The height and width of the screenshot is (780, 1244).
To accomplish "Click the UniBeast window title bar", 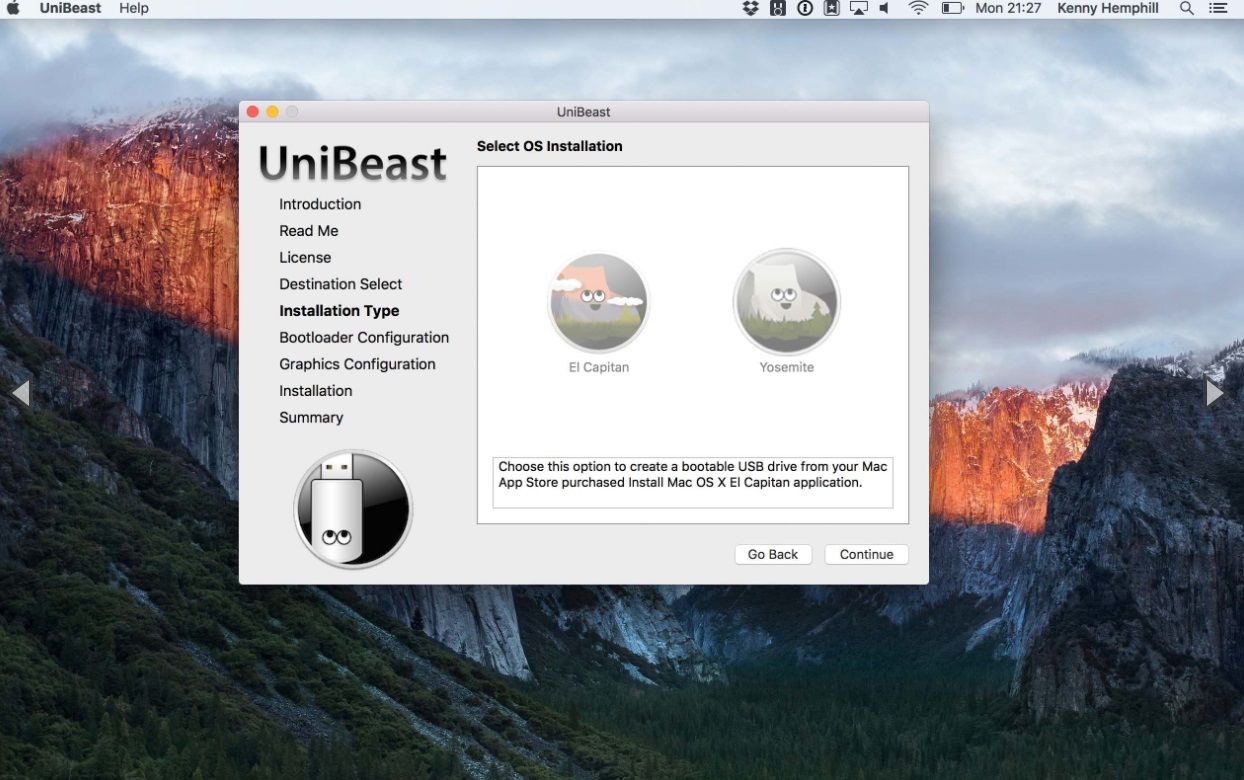I will coord(584,112).
